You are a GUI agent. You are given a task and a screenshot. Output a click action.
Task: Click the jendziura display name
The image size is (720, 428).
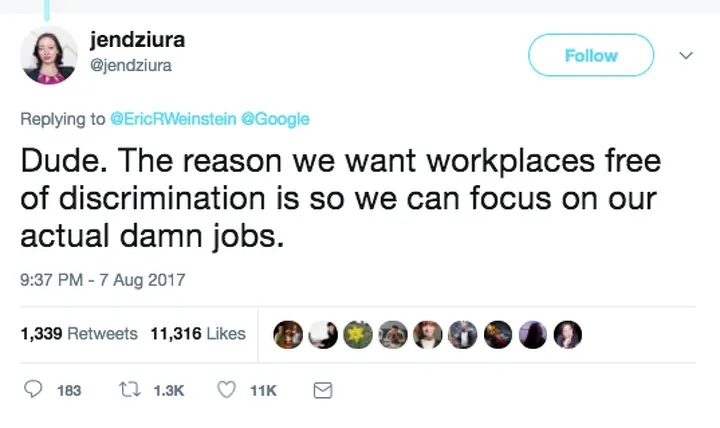pyautogui.click(x=137, y=41)
